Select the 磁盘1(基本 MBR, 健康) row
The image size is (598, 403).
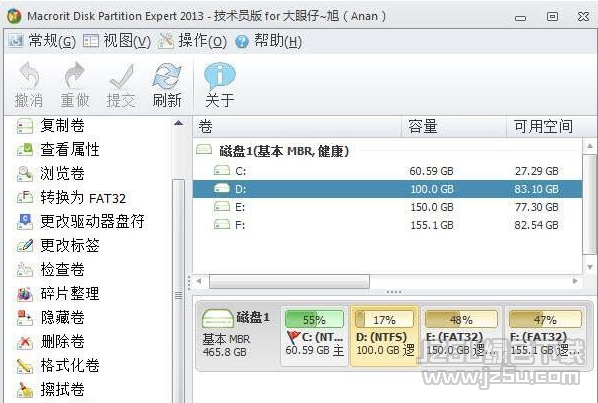388,151
